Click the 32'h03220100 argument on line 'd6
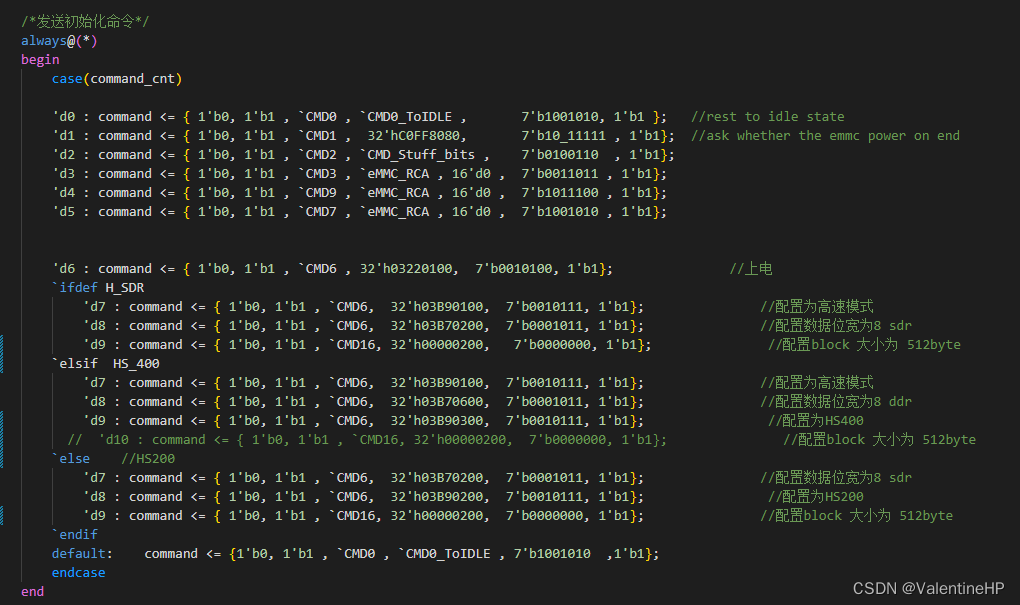This screenshot has height=605, width=1020. click(406, 269)
